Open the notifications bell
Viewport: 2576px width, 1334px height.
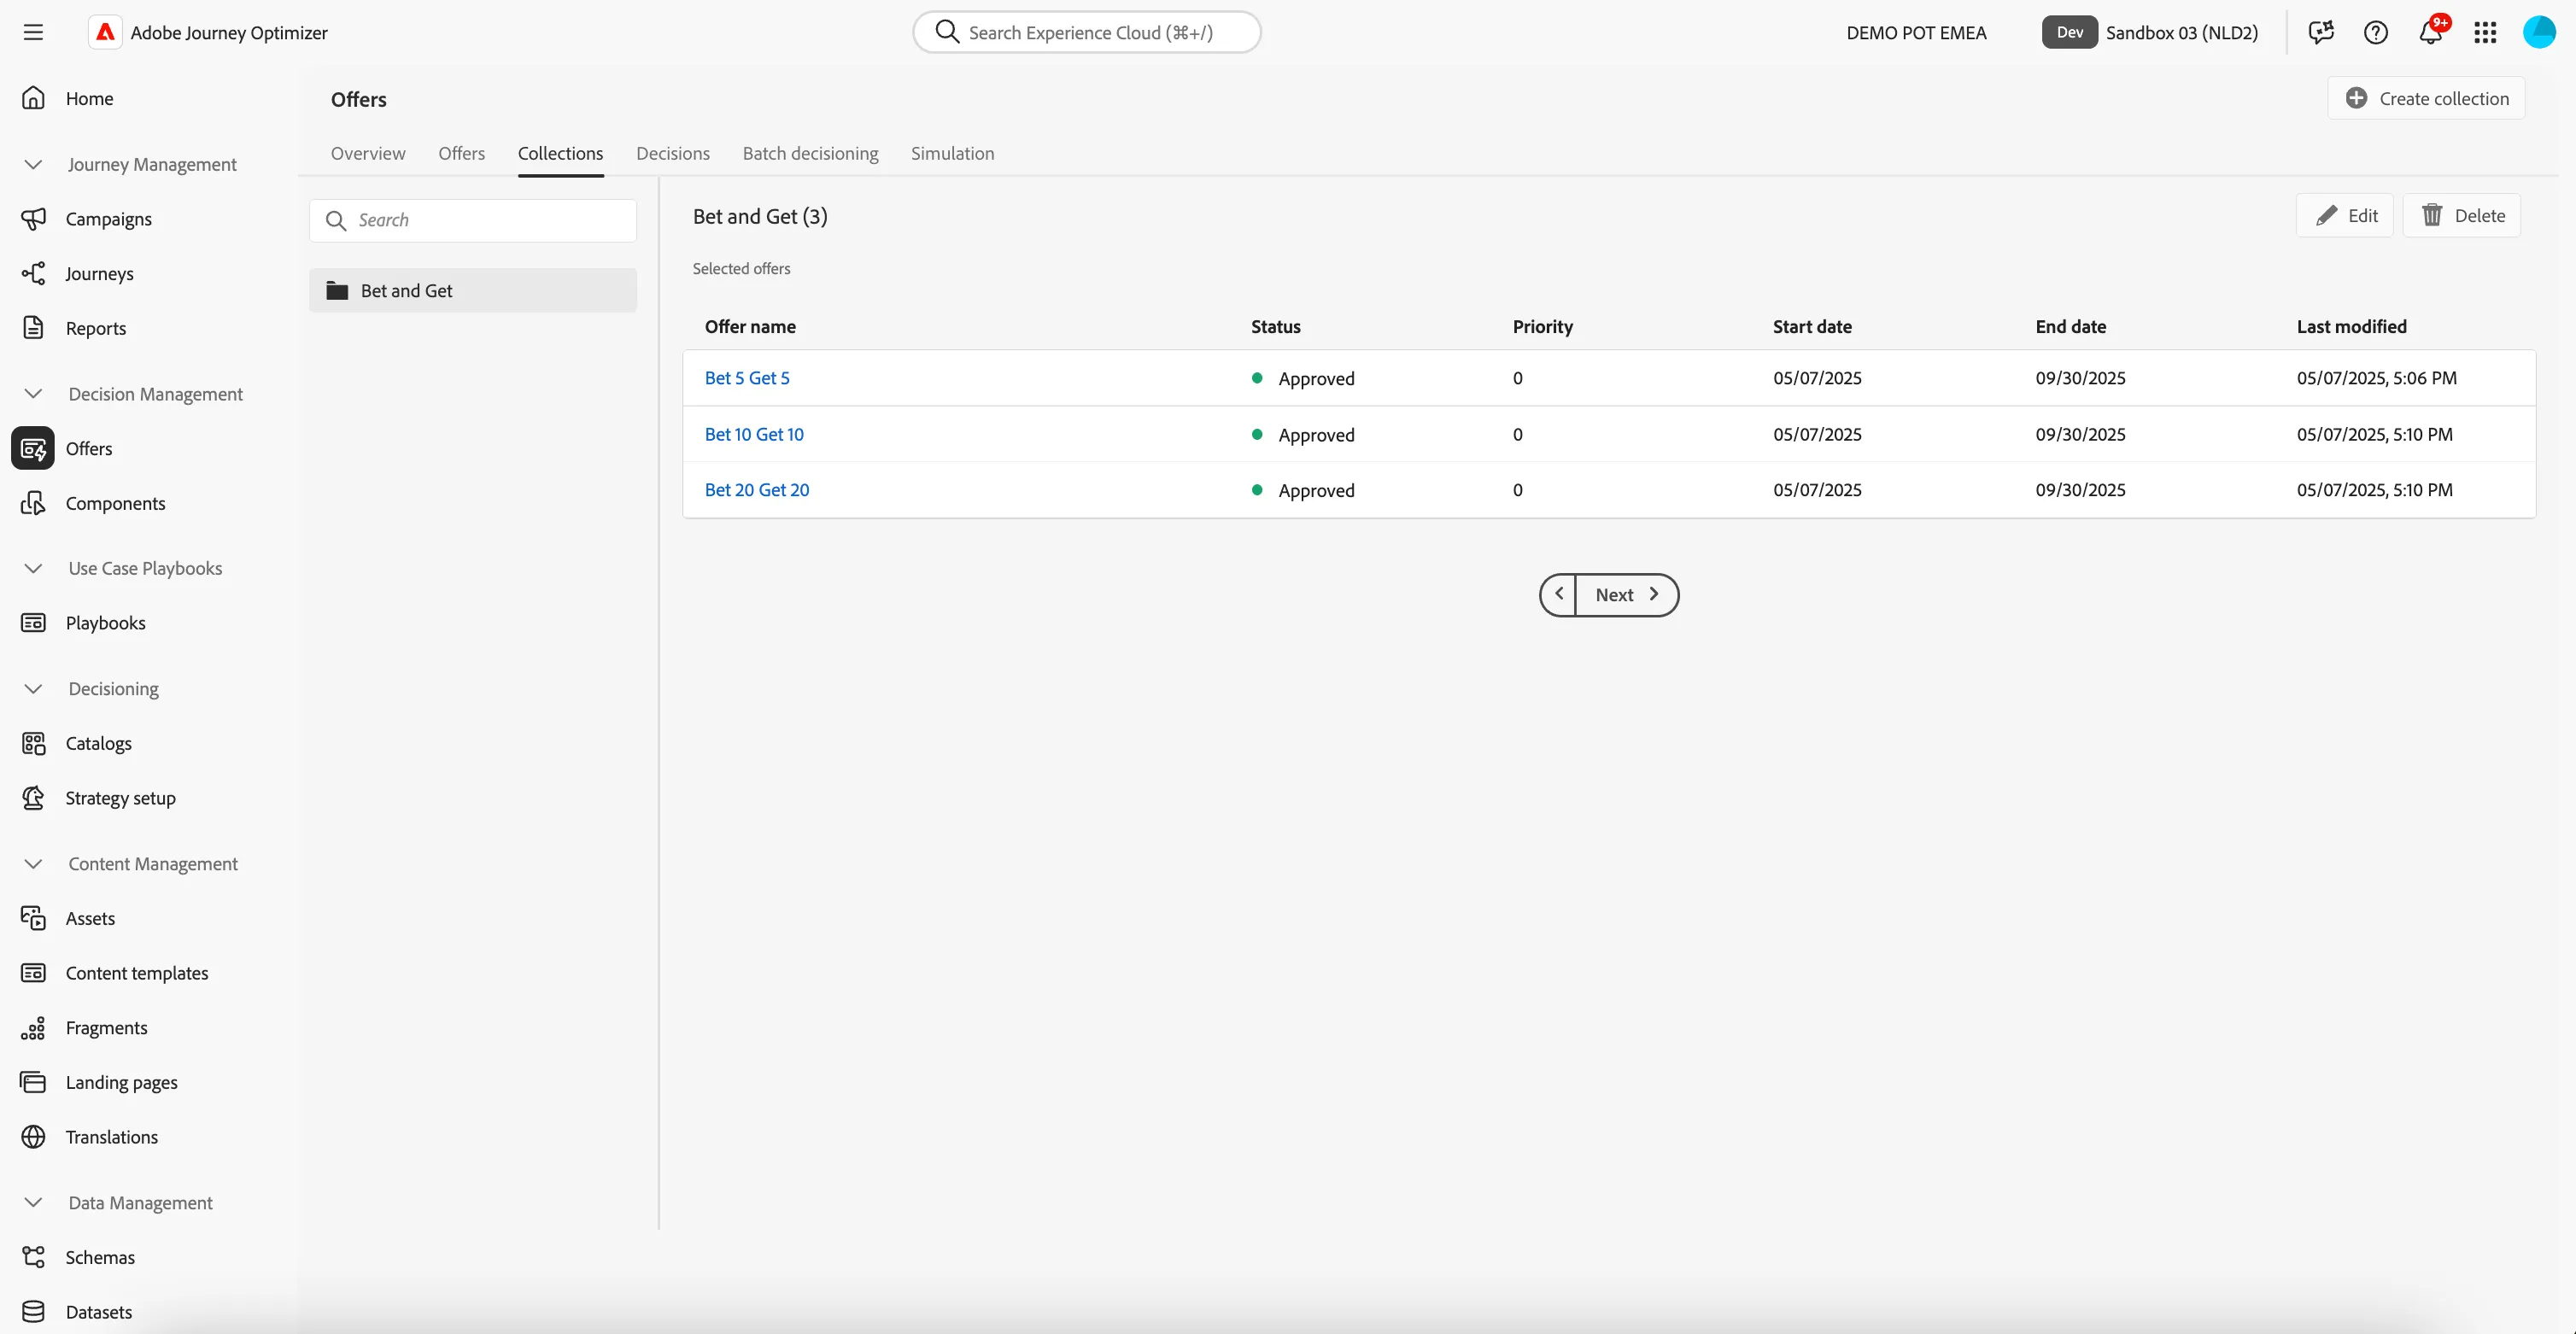(2431, 33)
